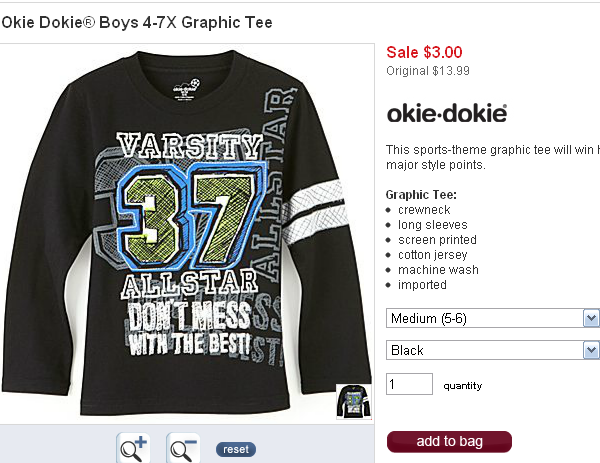Click the Black color selection box
This screenshot has width=600, height=463.
492,350
